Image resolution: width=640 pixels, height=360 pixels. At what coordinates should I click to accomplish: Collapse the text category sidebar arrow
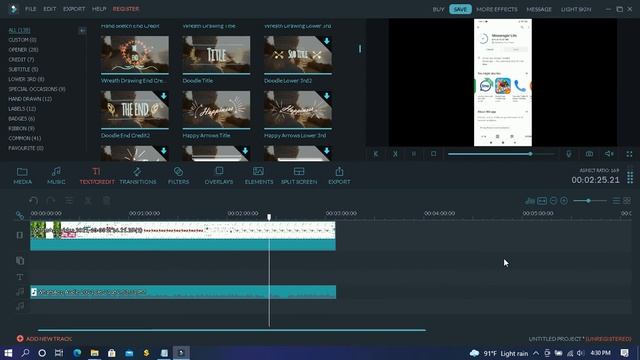click(82, 31)
